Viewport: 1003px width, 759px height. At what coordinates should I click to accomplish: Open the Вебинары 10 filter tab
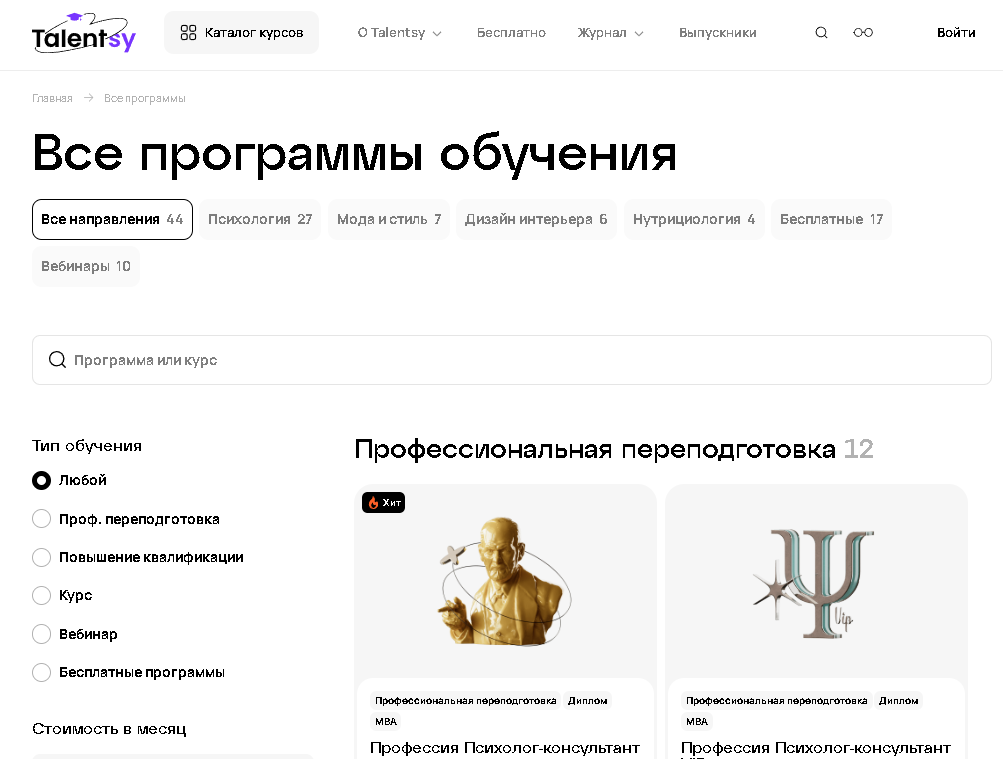[x=86, y=266]
